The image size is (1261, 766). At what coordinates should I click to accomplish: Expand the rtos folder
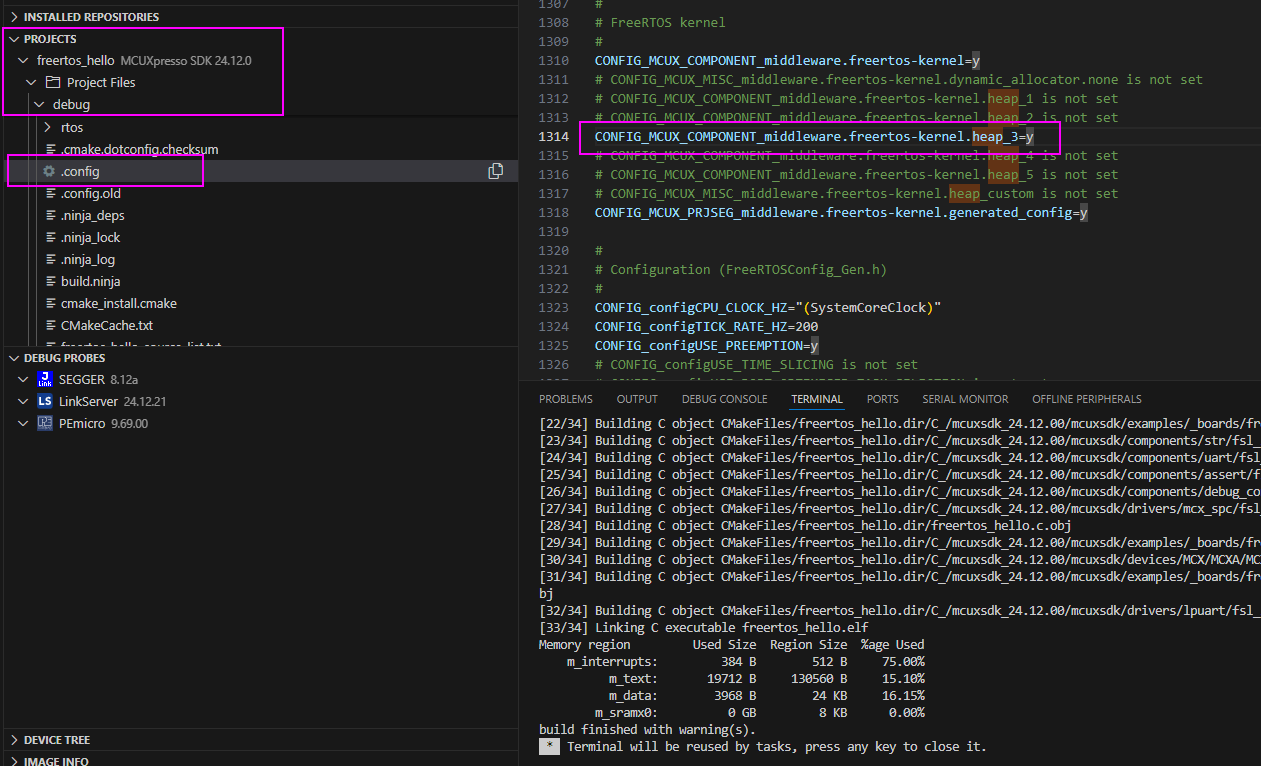click(x=47, y=127)
